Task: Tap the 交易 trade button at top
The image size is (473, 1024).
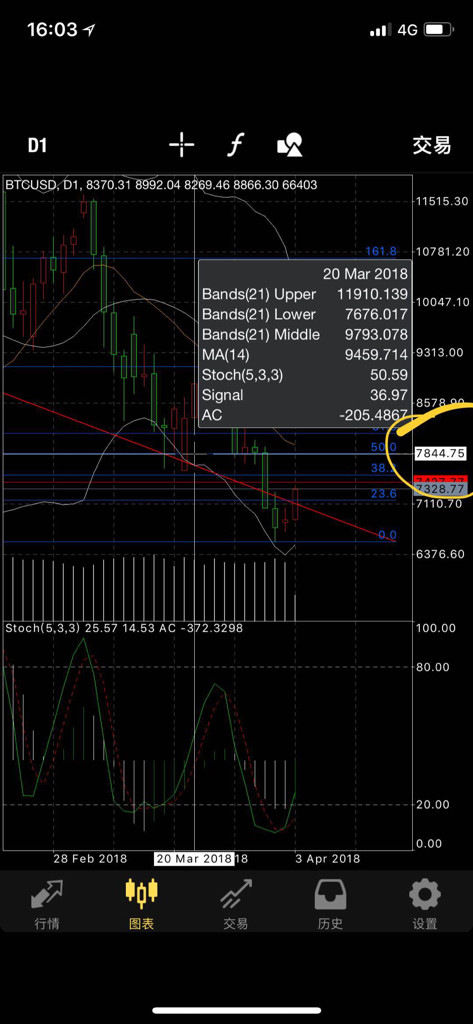Action: (x=431, y=145)
